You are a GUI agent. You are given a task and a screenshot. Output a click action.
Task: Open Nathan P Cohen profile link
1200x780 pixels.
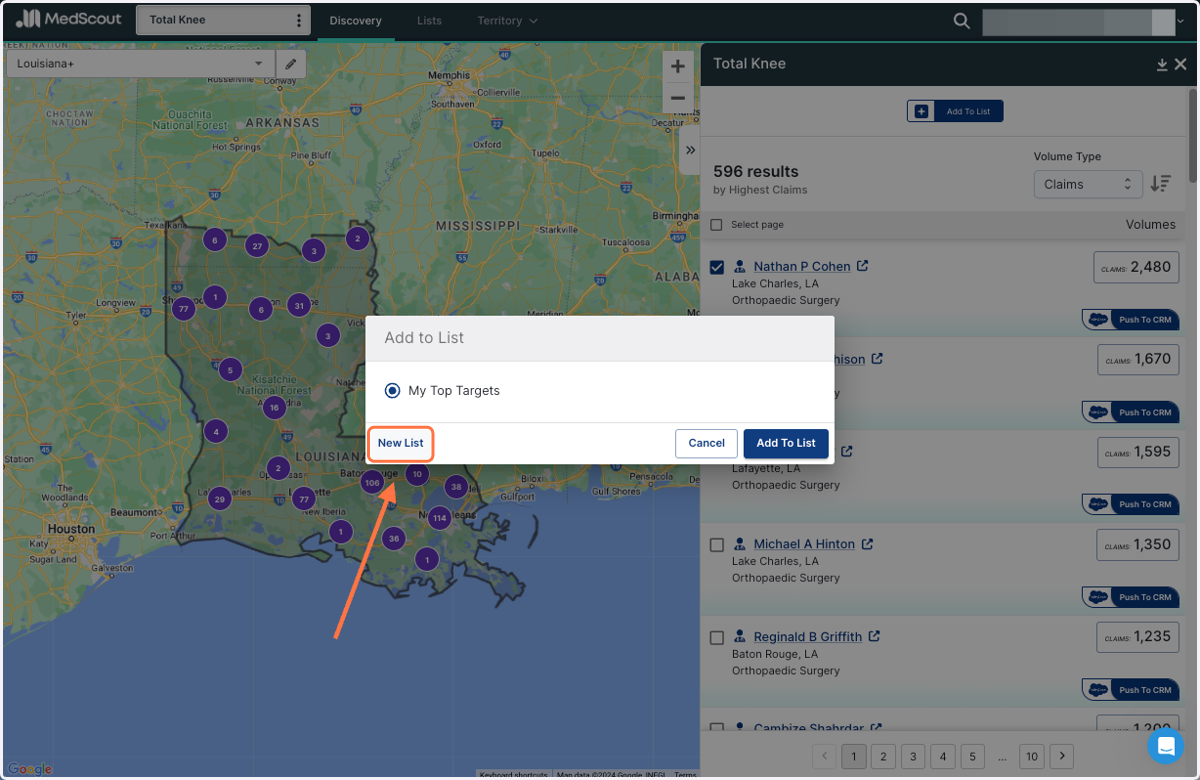click(802, 266)
